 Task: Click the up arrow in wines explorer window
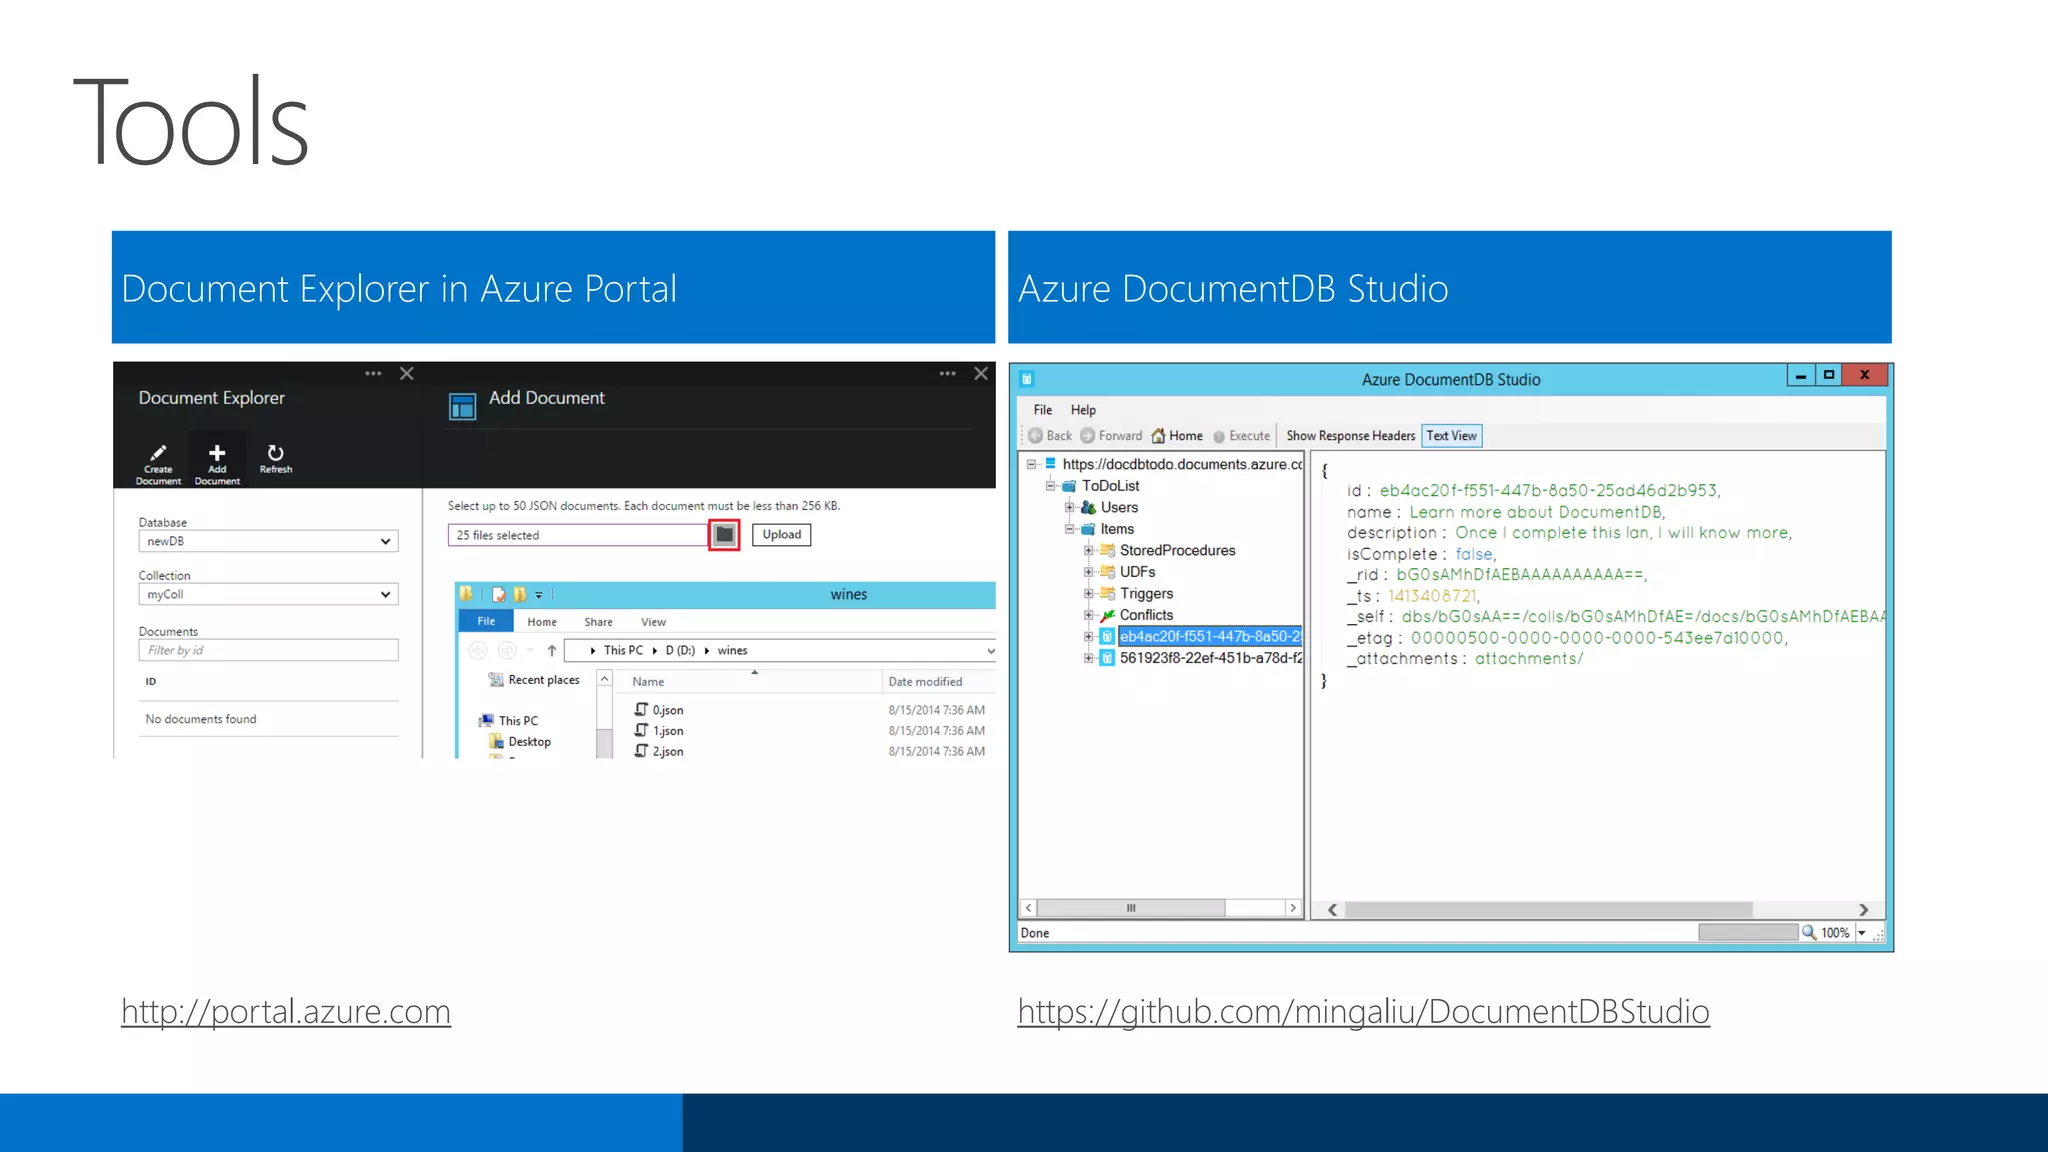pos(552,651)
